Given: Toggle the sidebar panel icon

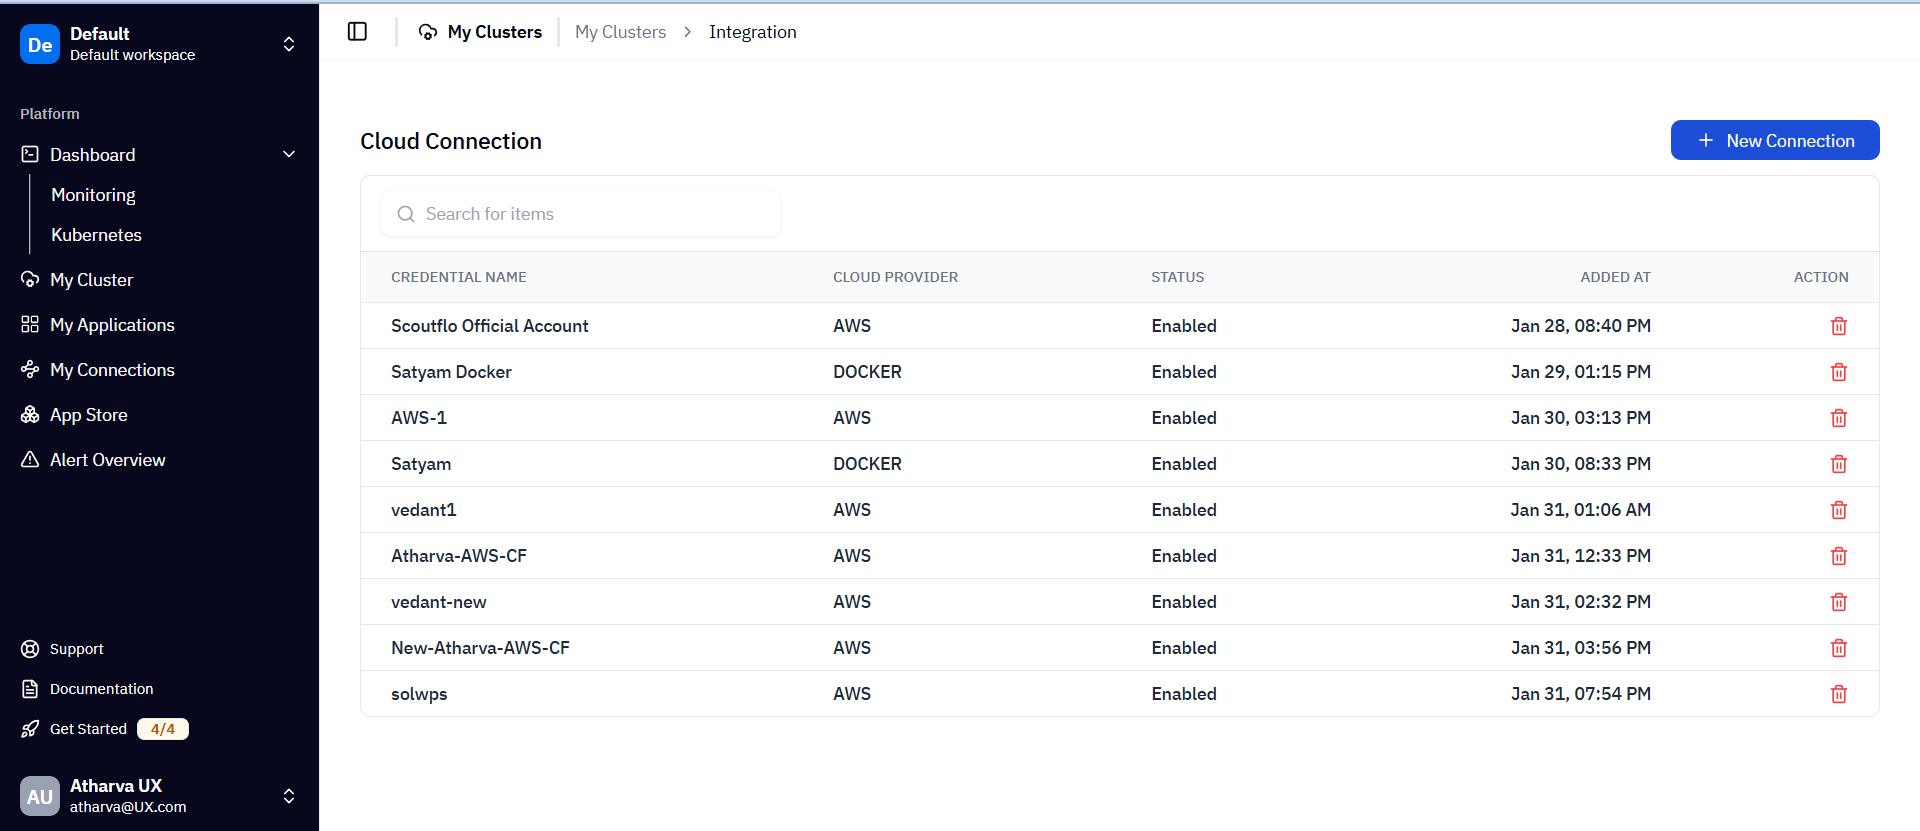Looking at the screenshot, I should click(357, 32).
